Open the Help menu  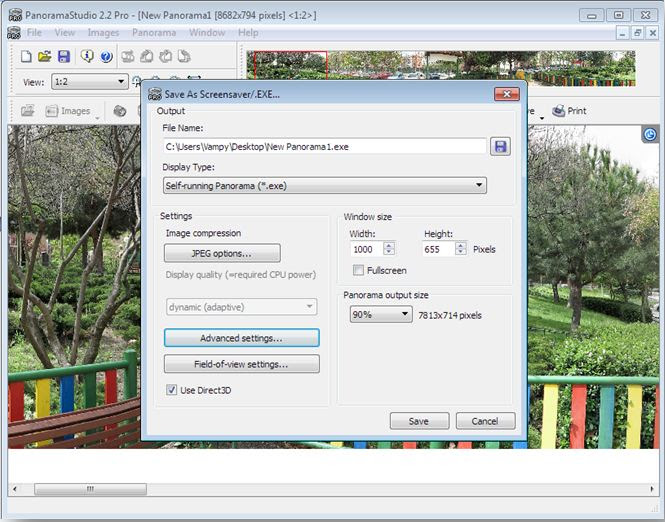[x=248, y=33]
